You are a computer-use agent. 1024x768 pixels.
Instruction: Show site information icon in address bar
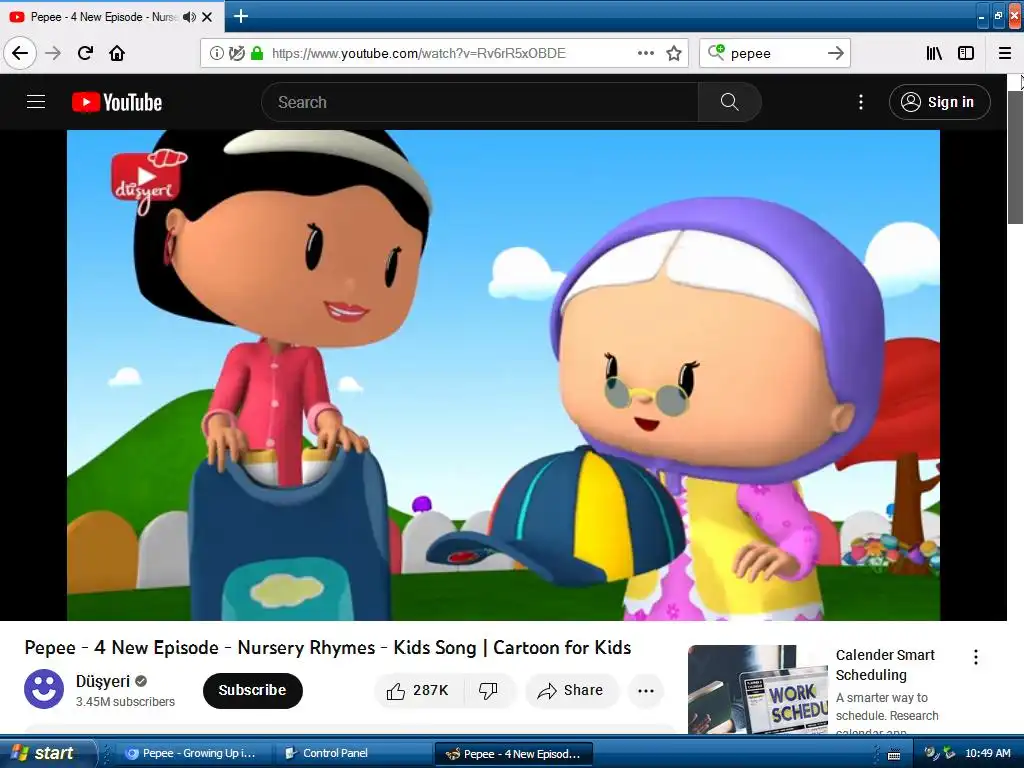pyautogui.click(x=216, y=53)
